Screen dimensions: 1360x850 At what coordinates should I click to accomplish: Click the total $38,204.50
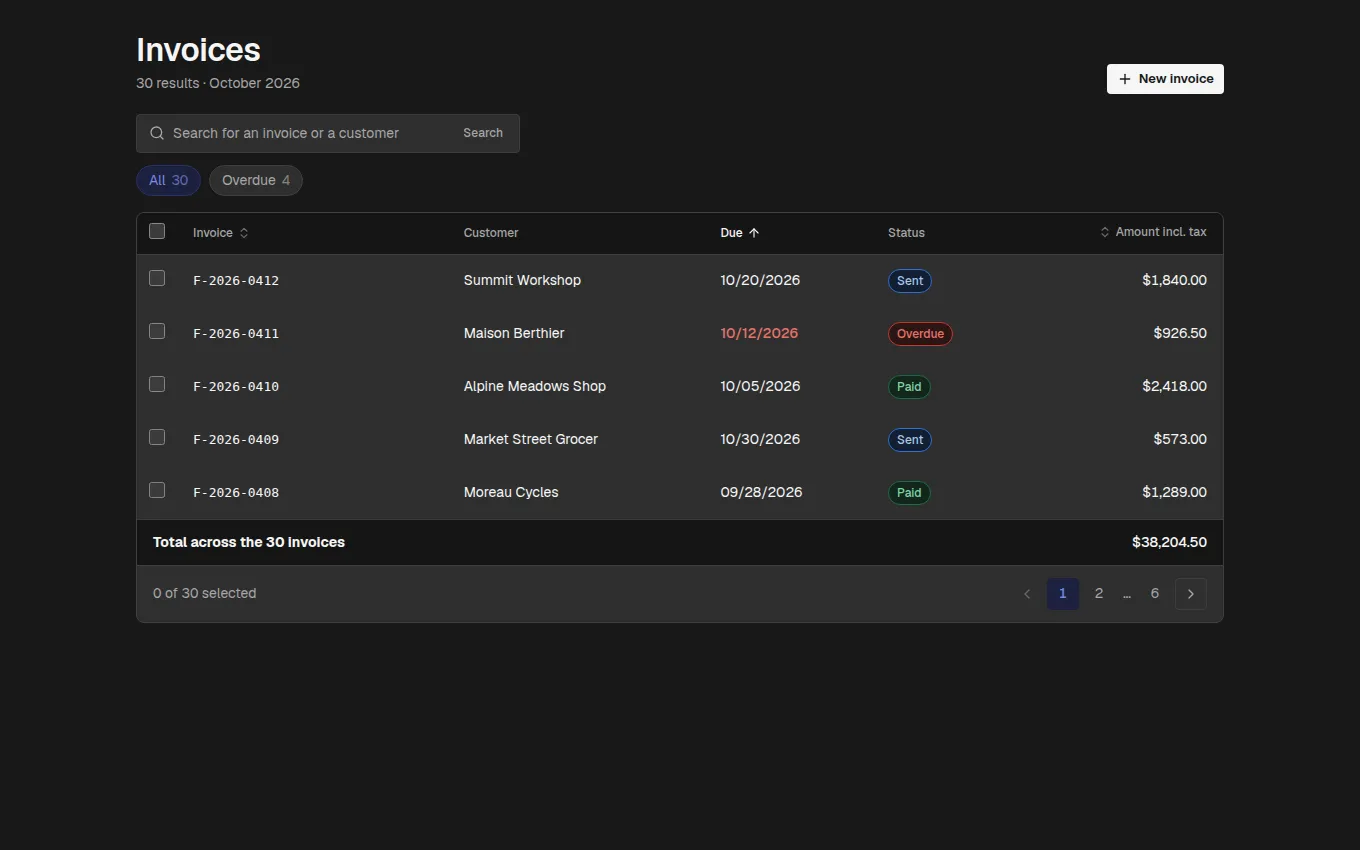coord(1169,542)
